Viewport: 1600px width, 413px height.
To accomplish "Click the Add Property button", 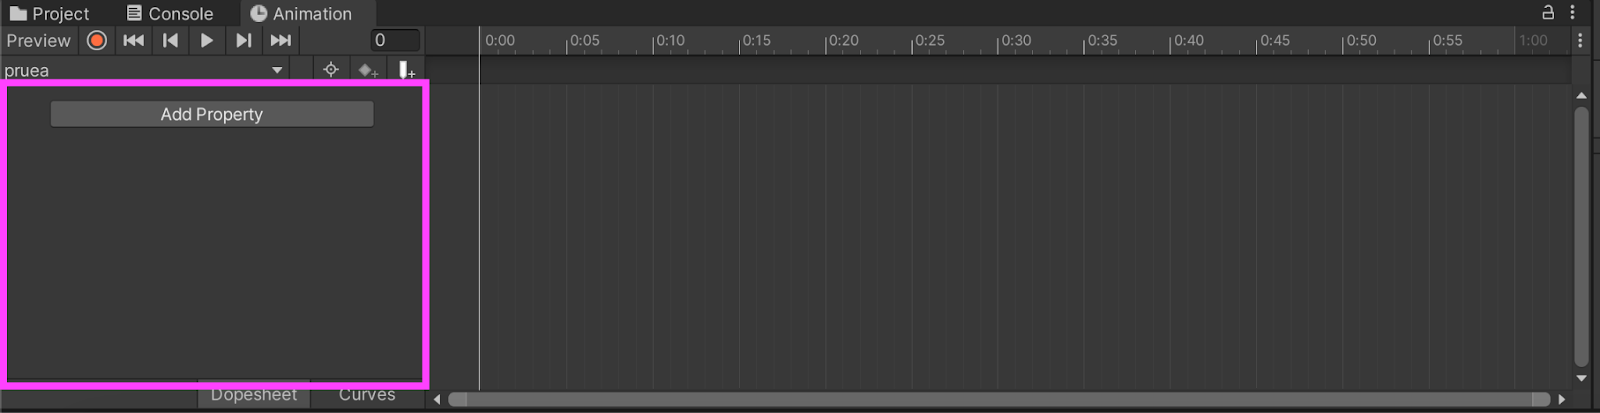I will click(x=212, y=114).
